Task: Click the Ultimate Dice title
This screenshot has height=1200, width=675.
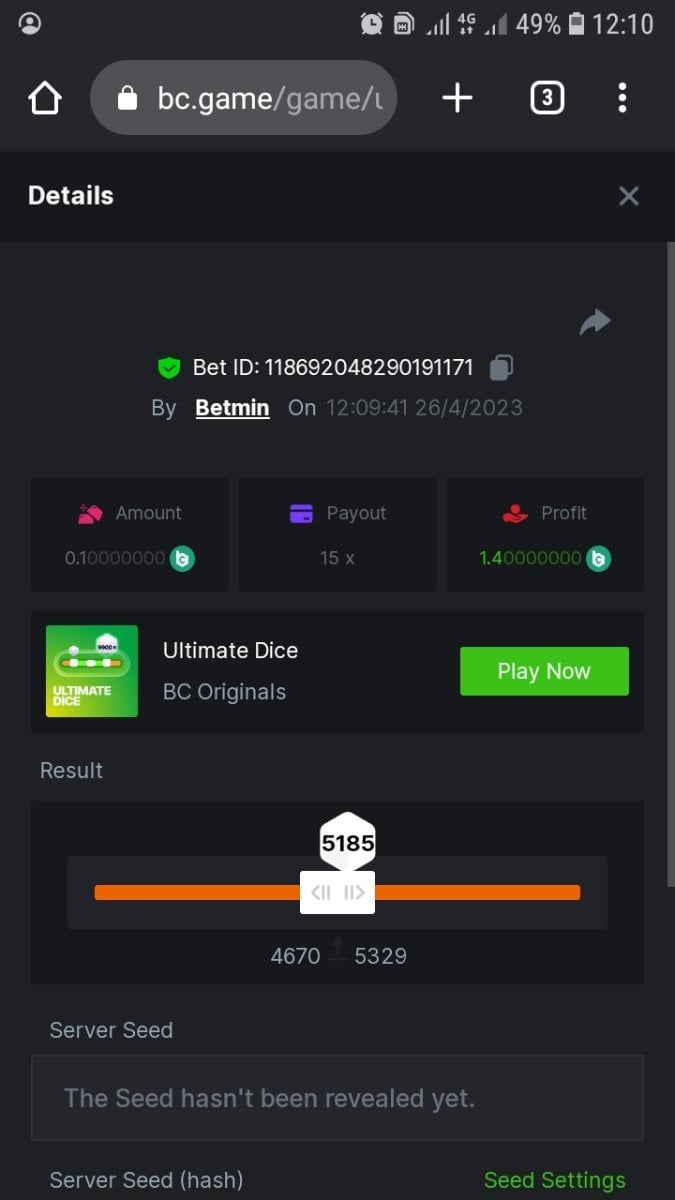Action: click(x=230, y=650)
